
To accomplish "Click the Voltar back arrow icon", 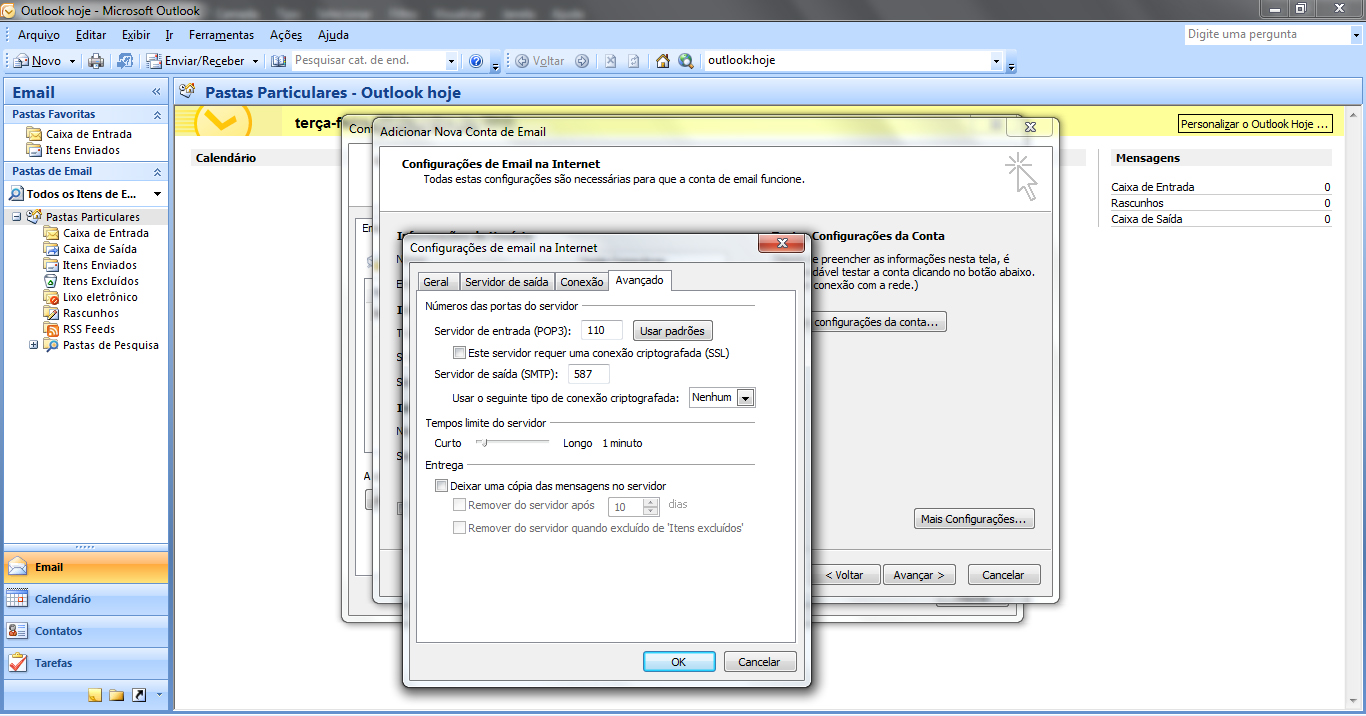I will 522,61.
